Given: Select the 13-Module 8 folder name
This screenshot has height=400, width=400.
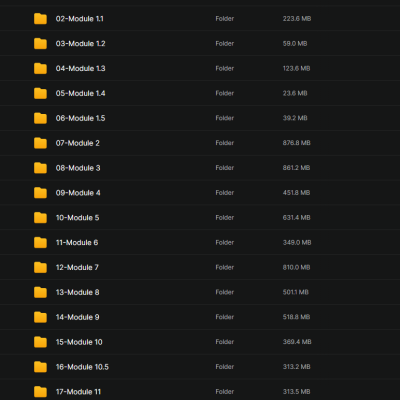Looking at the screenshot, I should [78, 292].
